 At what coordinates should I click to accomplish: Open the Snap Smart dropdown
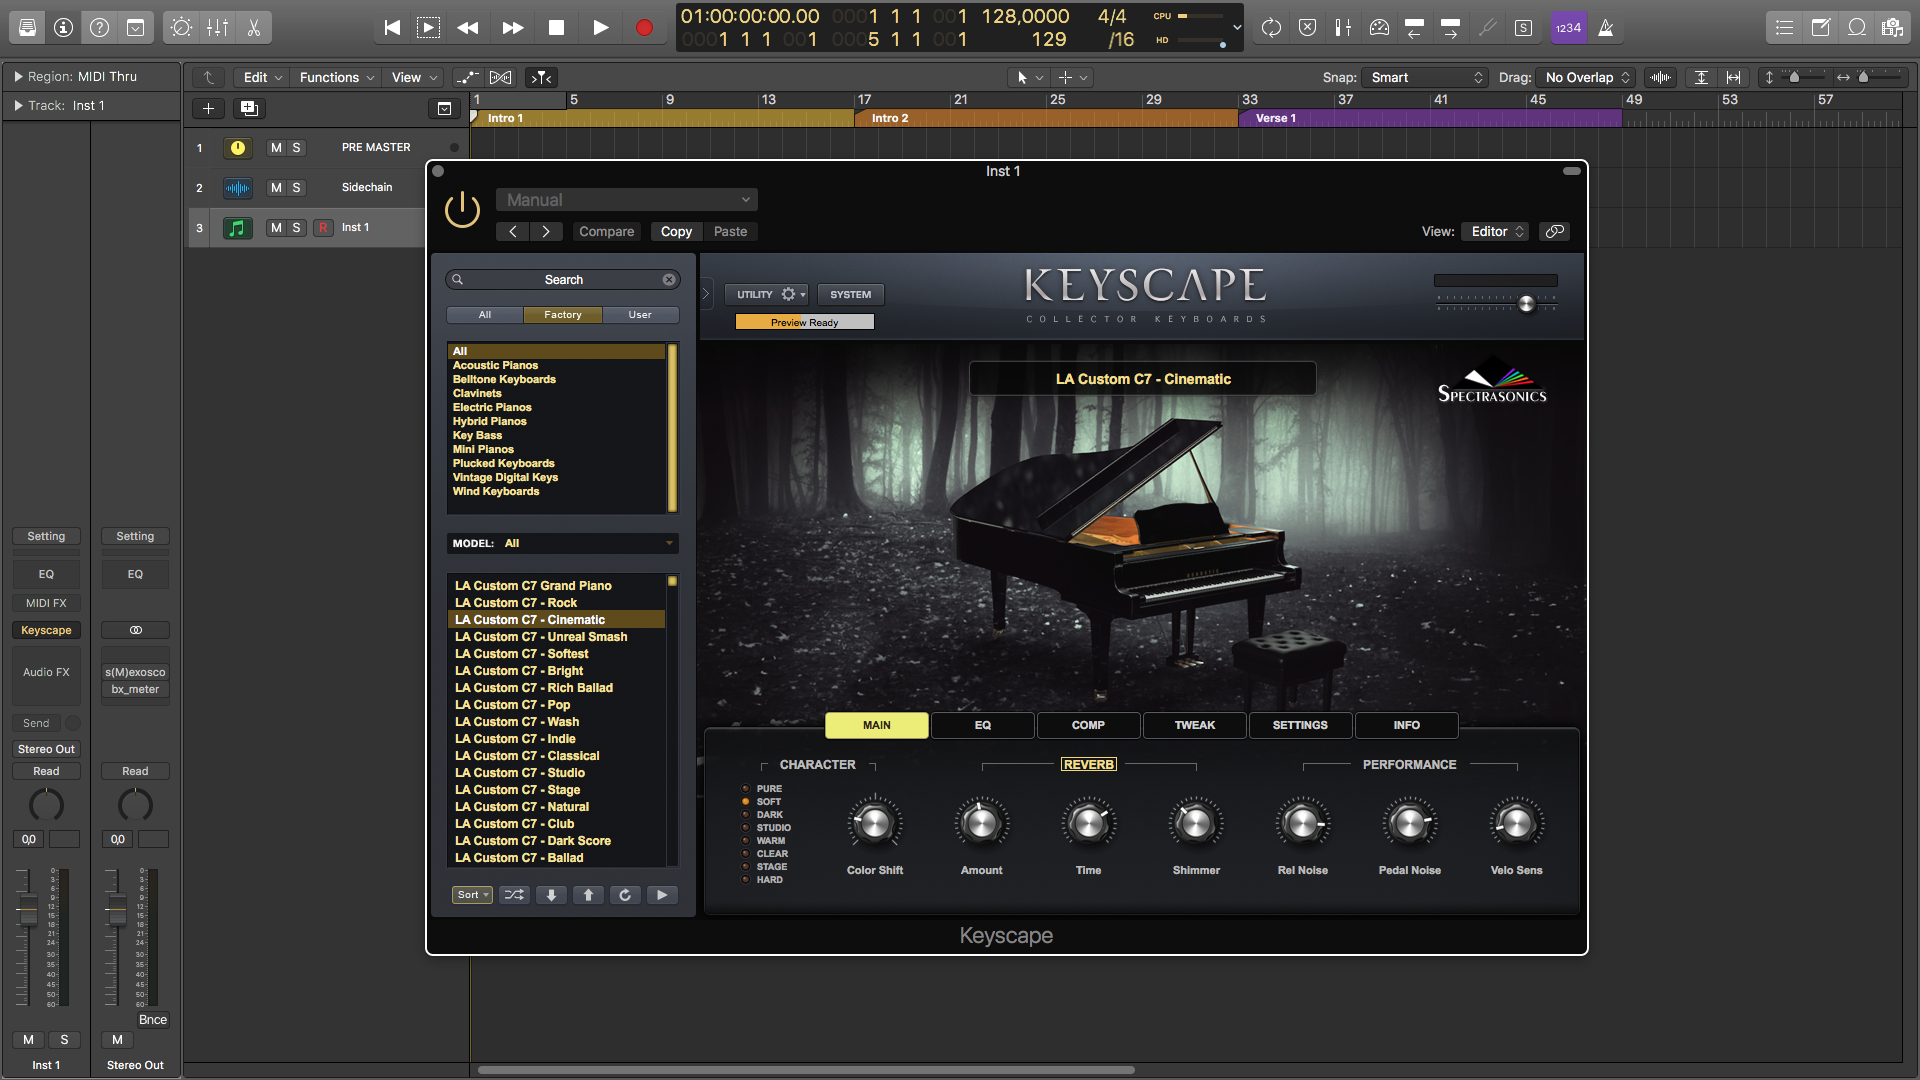[1426, 77]
